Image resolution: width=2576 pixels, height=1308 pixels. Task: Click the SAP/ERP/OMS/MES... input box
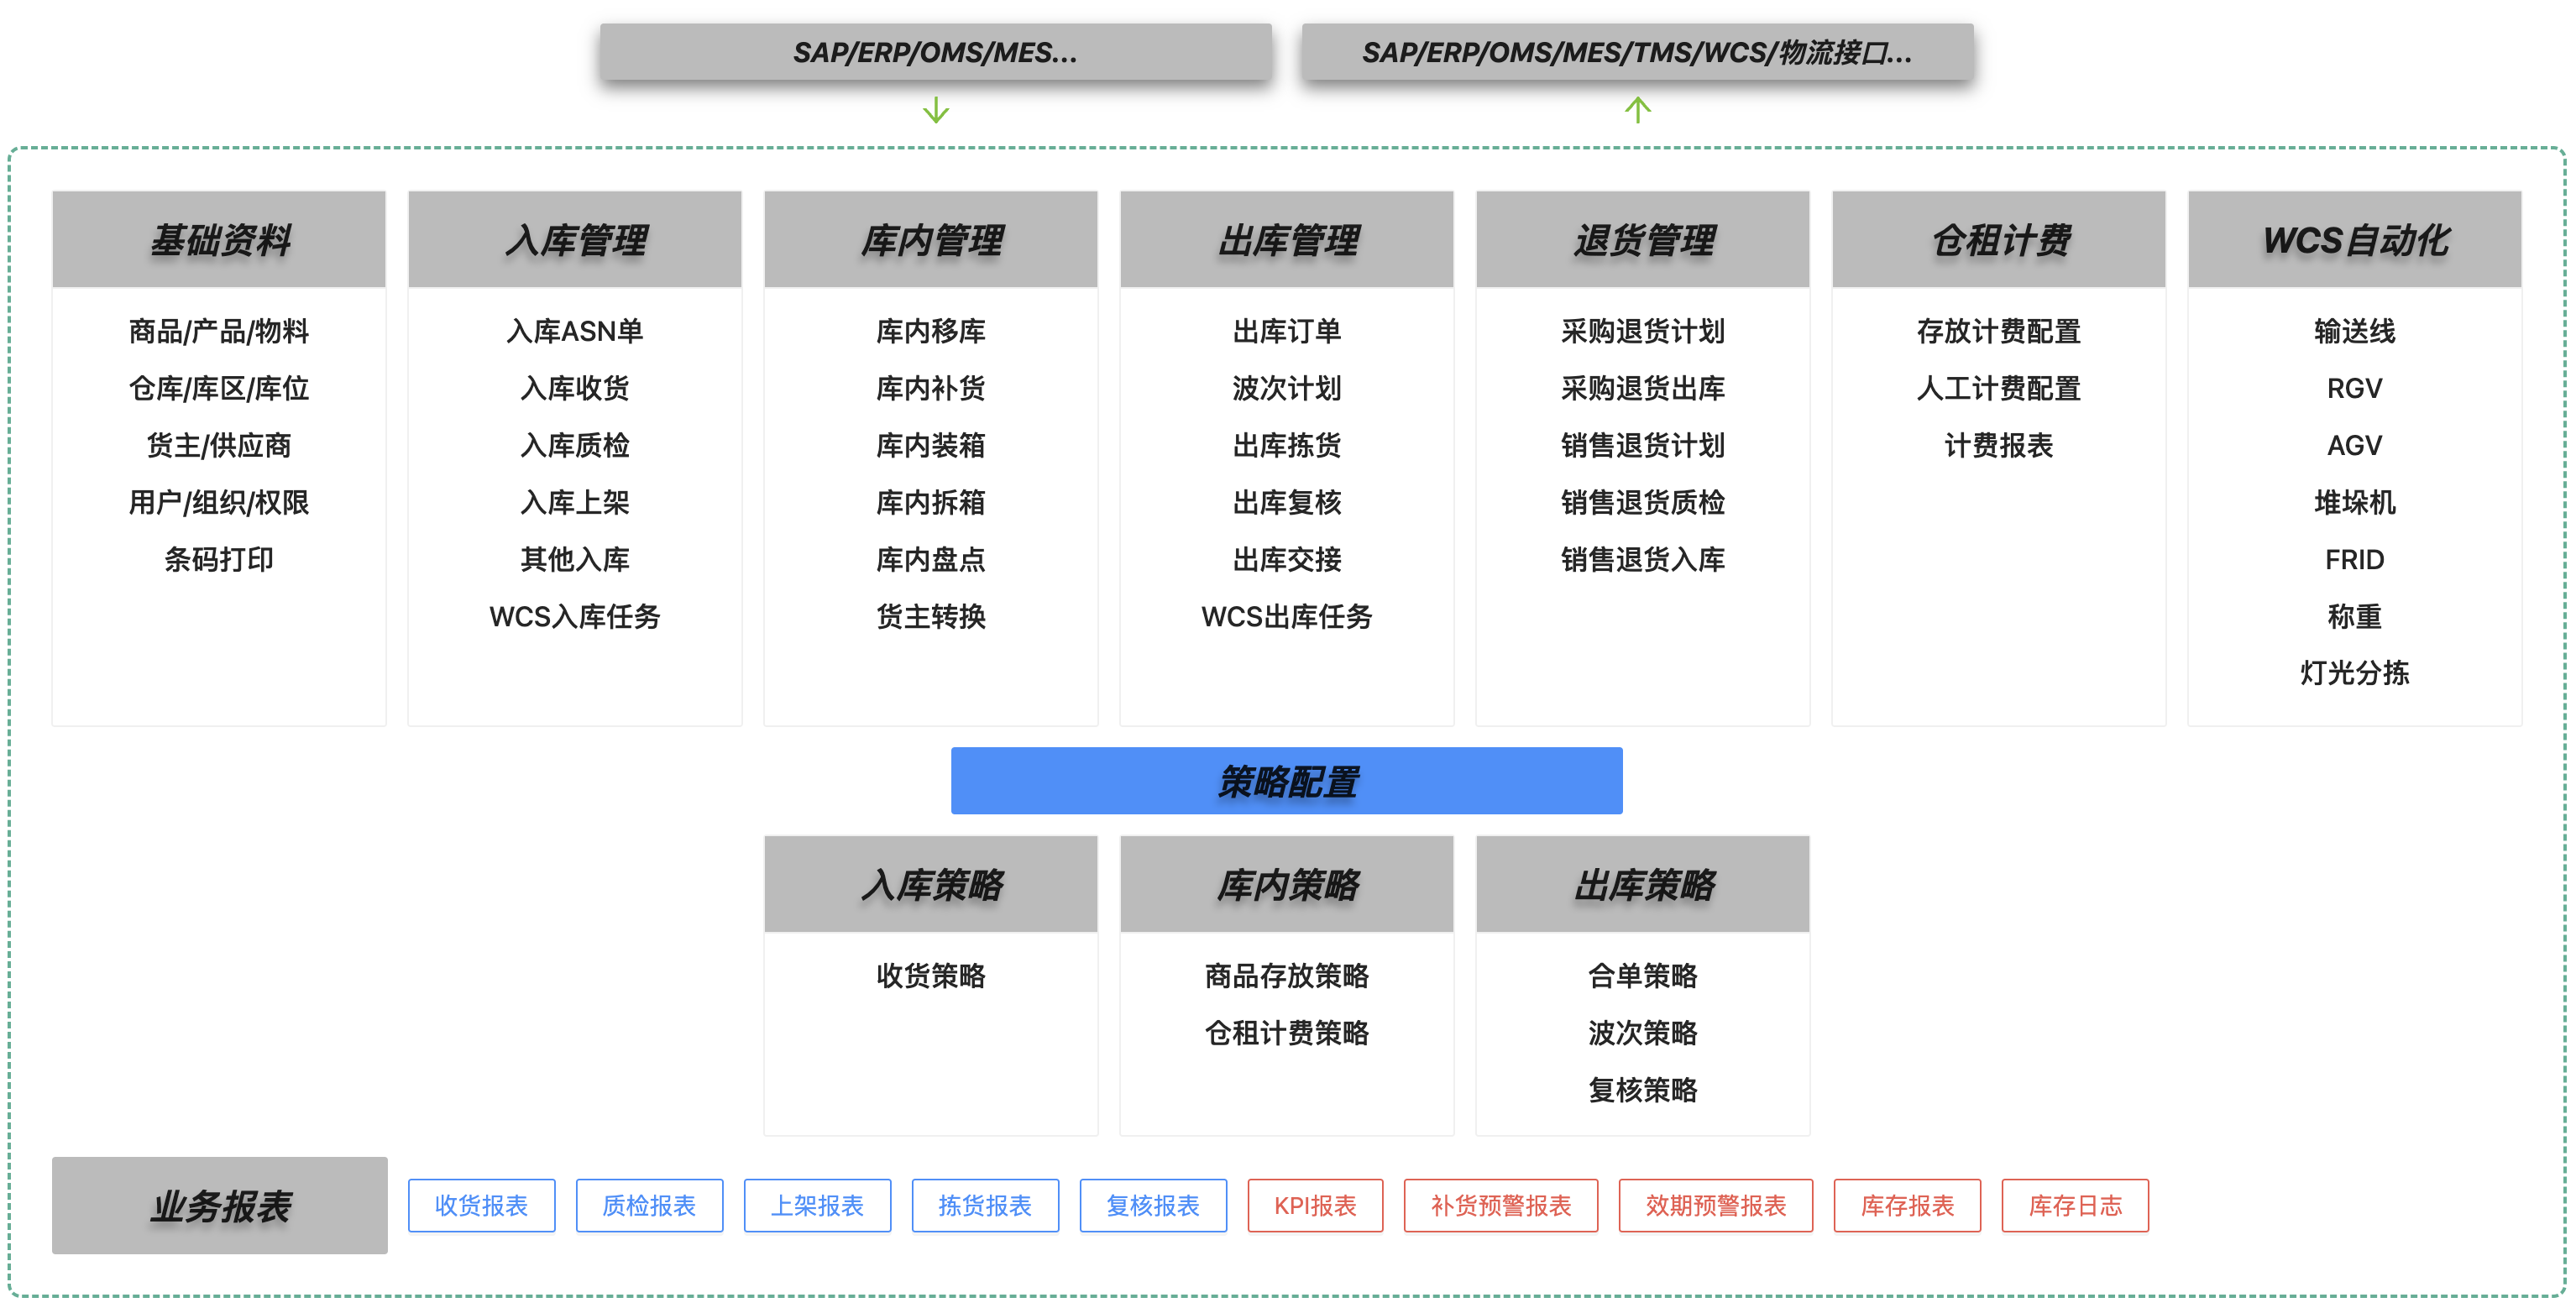[935, 52]
